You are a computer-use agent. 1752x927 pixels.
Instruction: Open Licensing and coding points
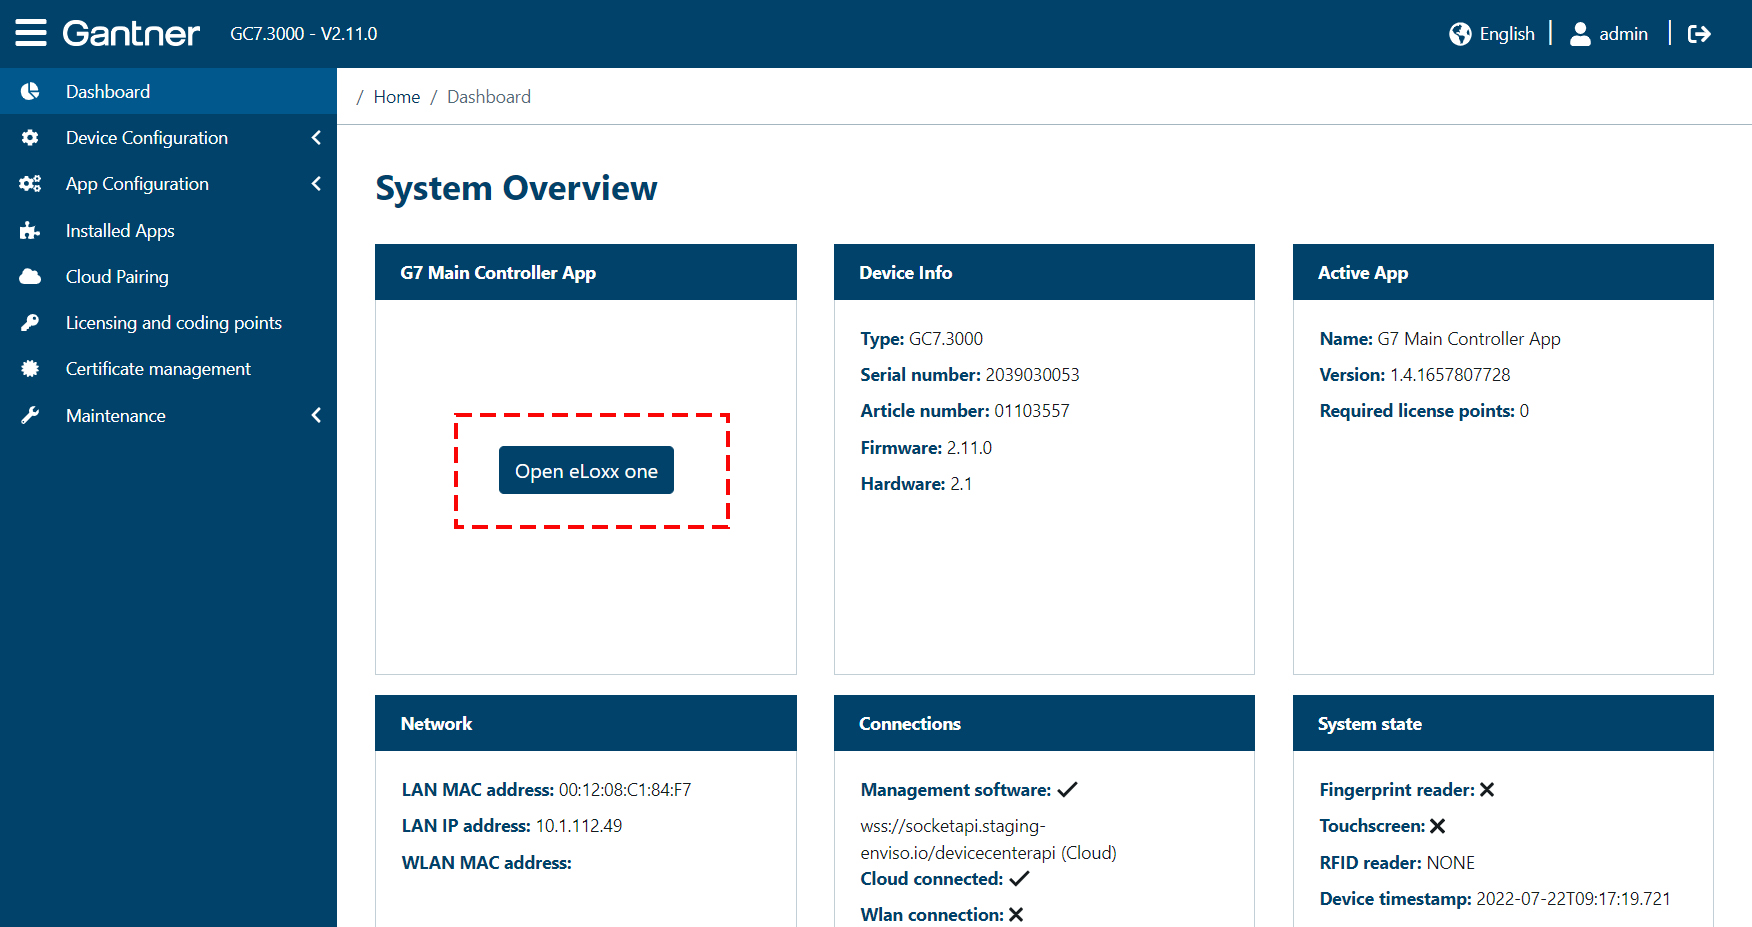[x=168, y=323]
